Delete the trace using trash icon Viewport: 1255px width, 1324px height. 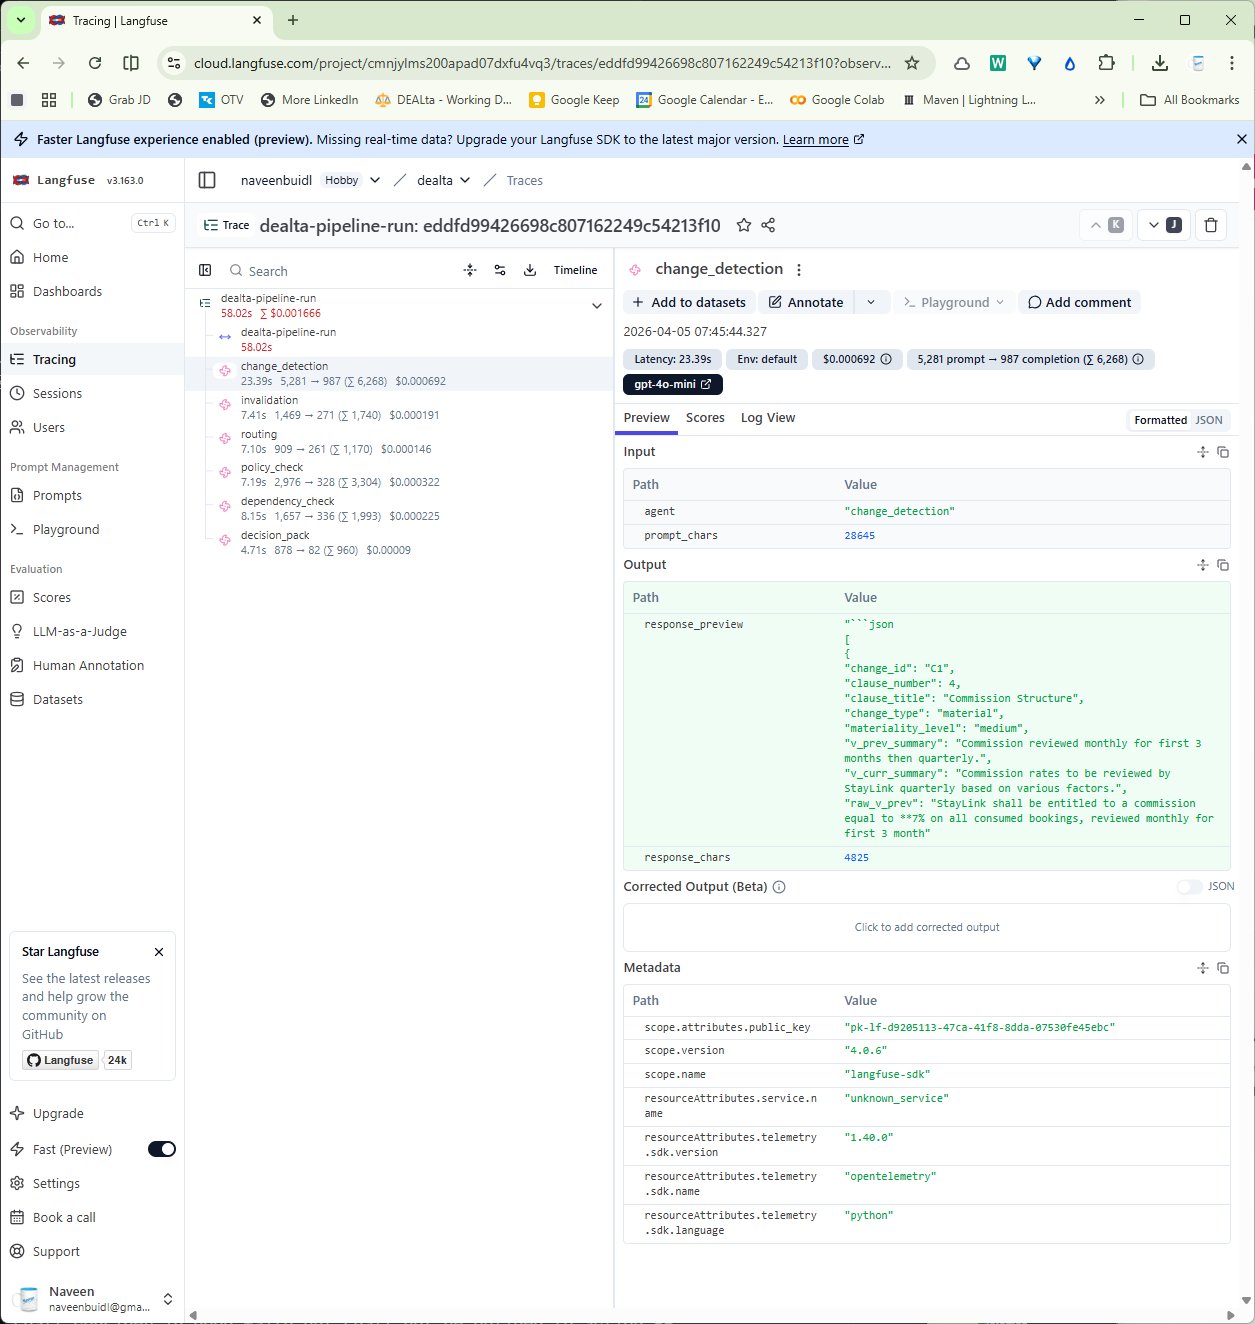1210,225
